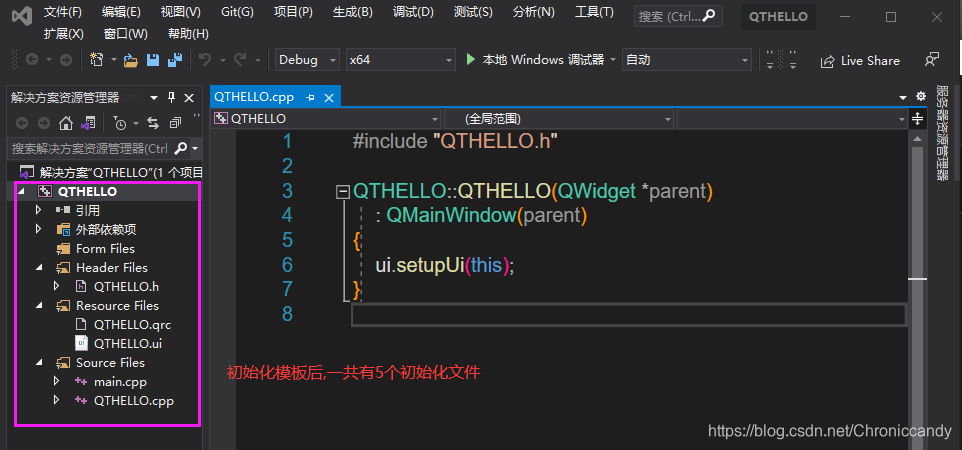Switch views icon in Solution Explorer toolbar
The width and height of the screenshot is (962, 450).
point(88,123)
